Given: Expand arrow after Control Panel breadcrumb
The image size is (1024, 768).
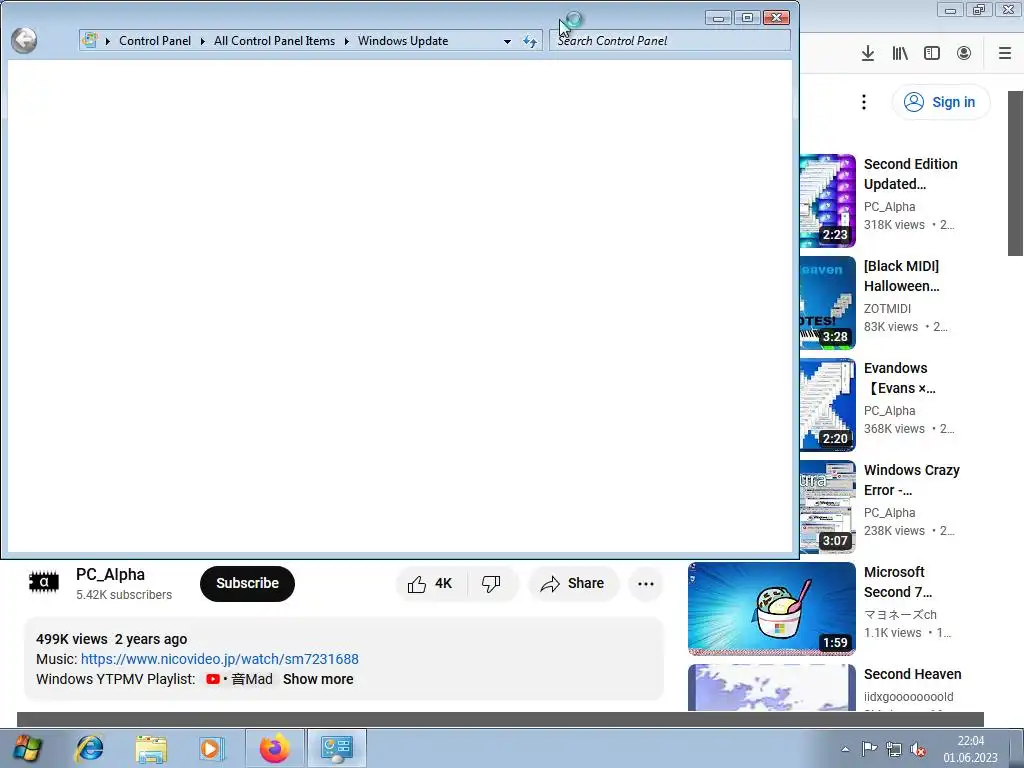Looking at the screenshot, I should pos(202,41).
